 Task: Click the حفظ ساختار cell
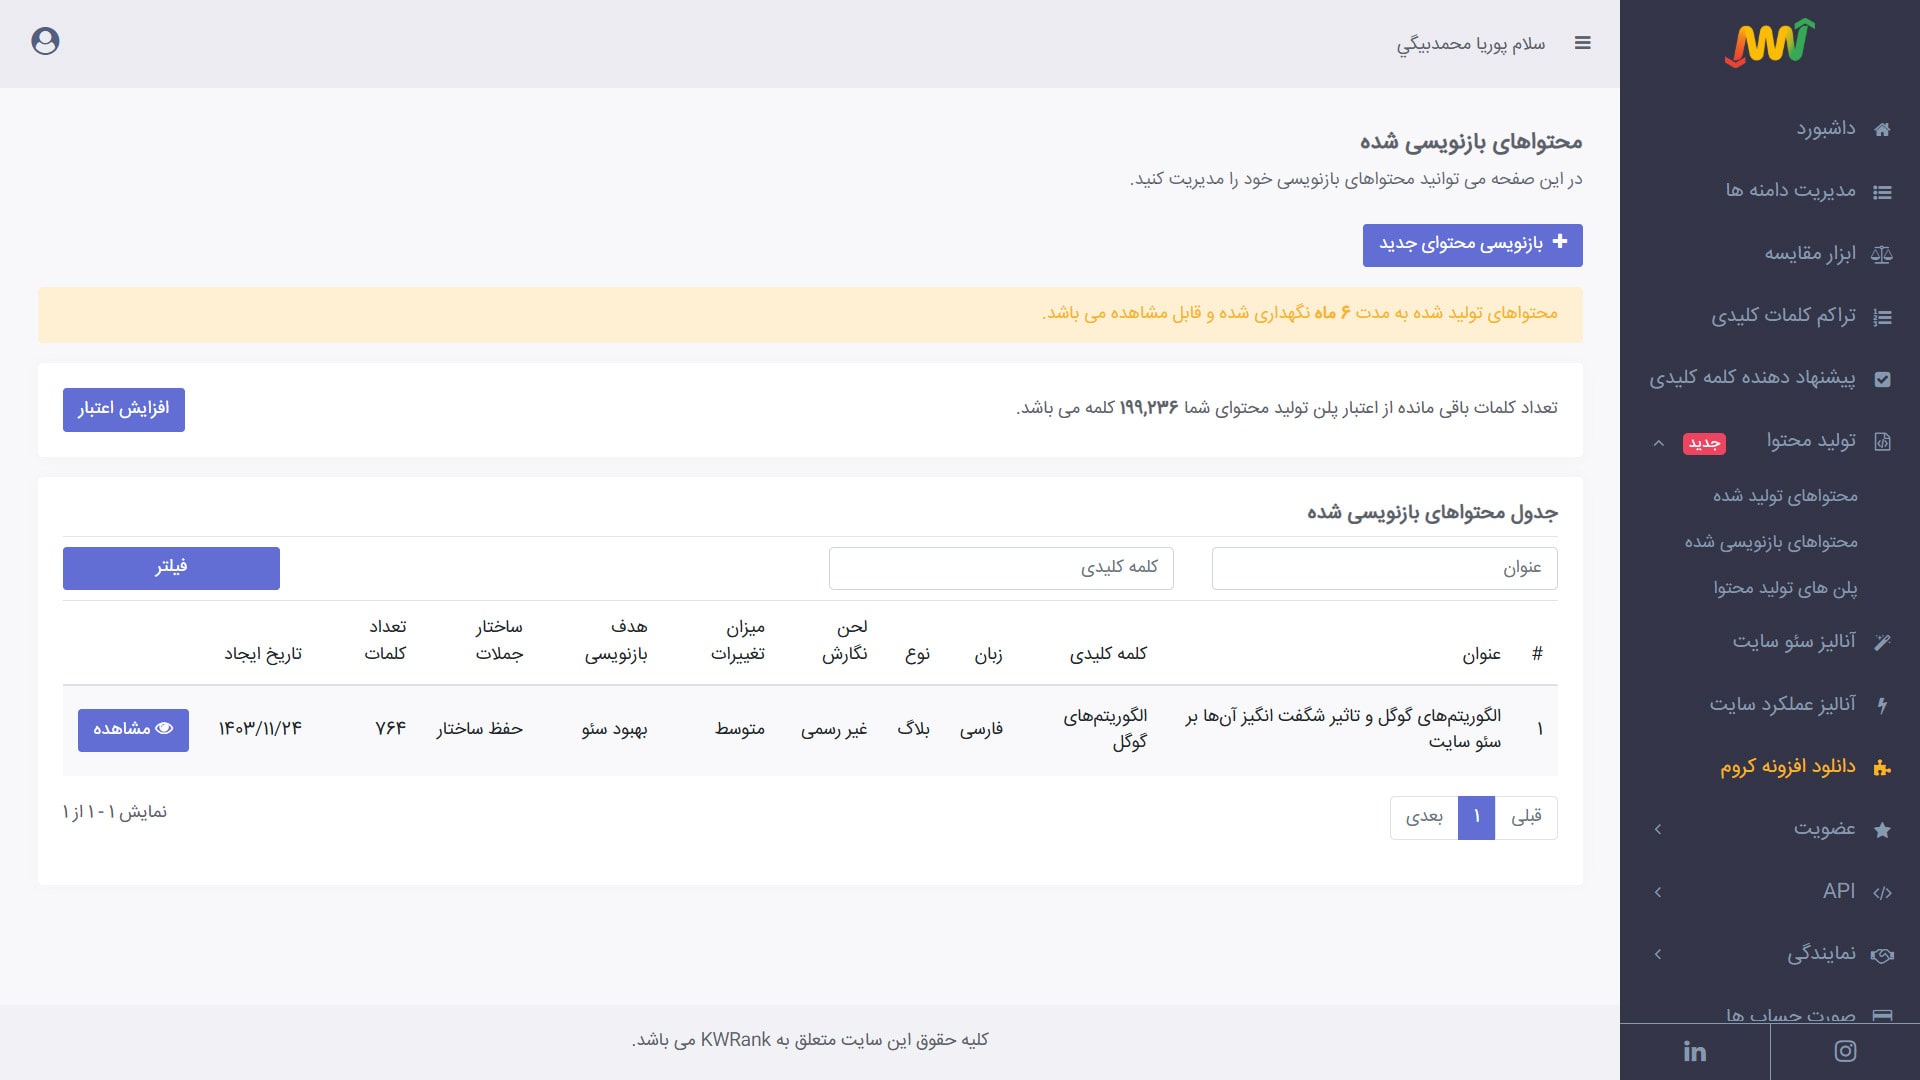pos(480,729)
